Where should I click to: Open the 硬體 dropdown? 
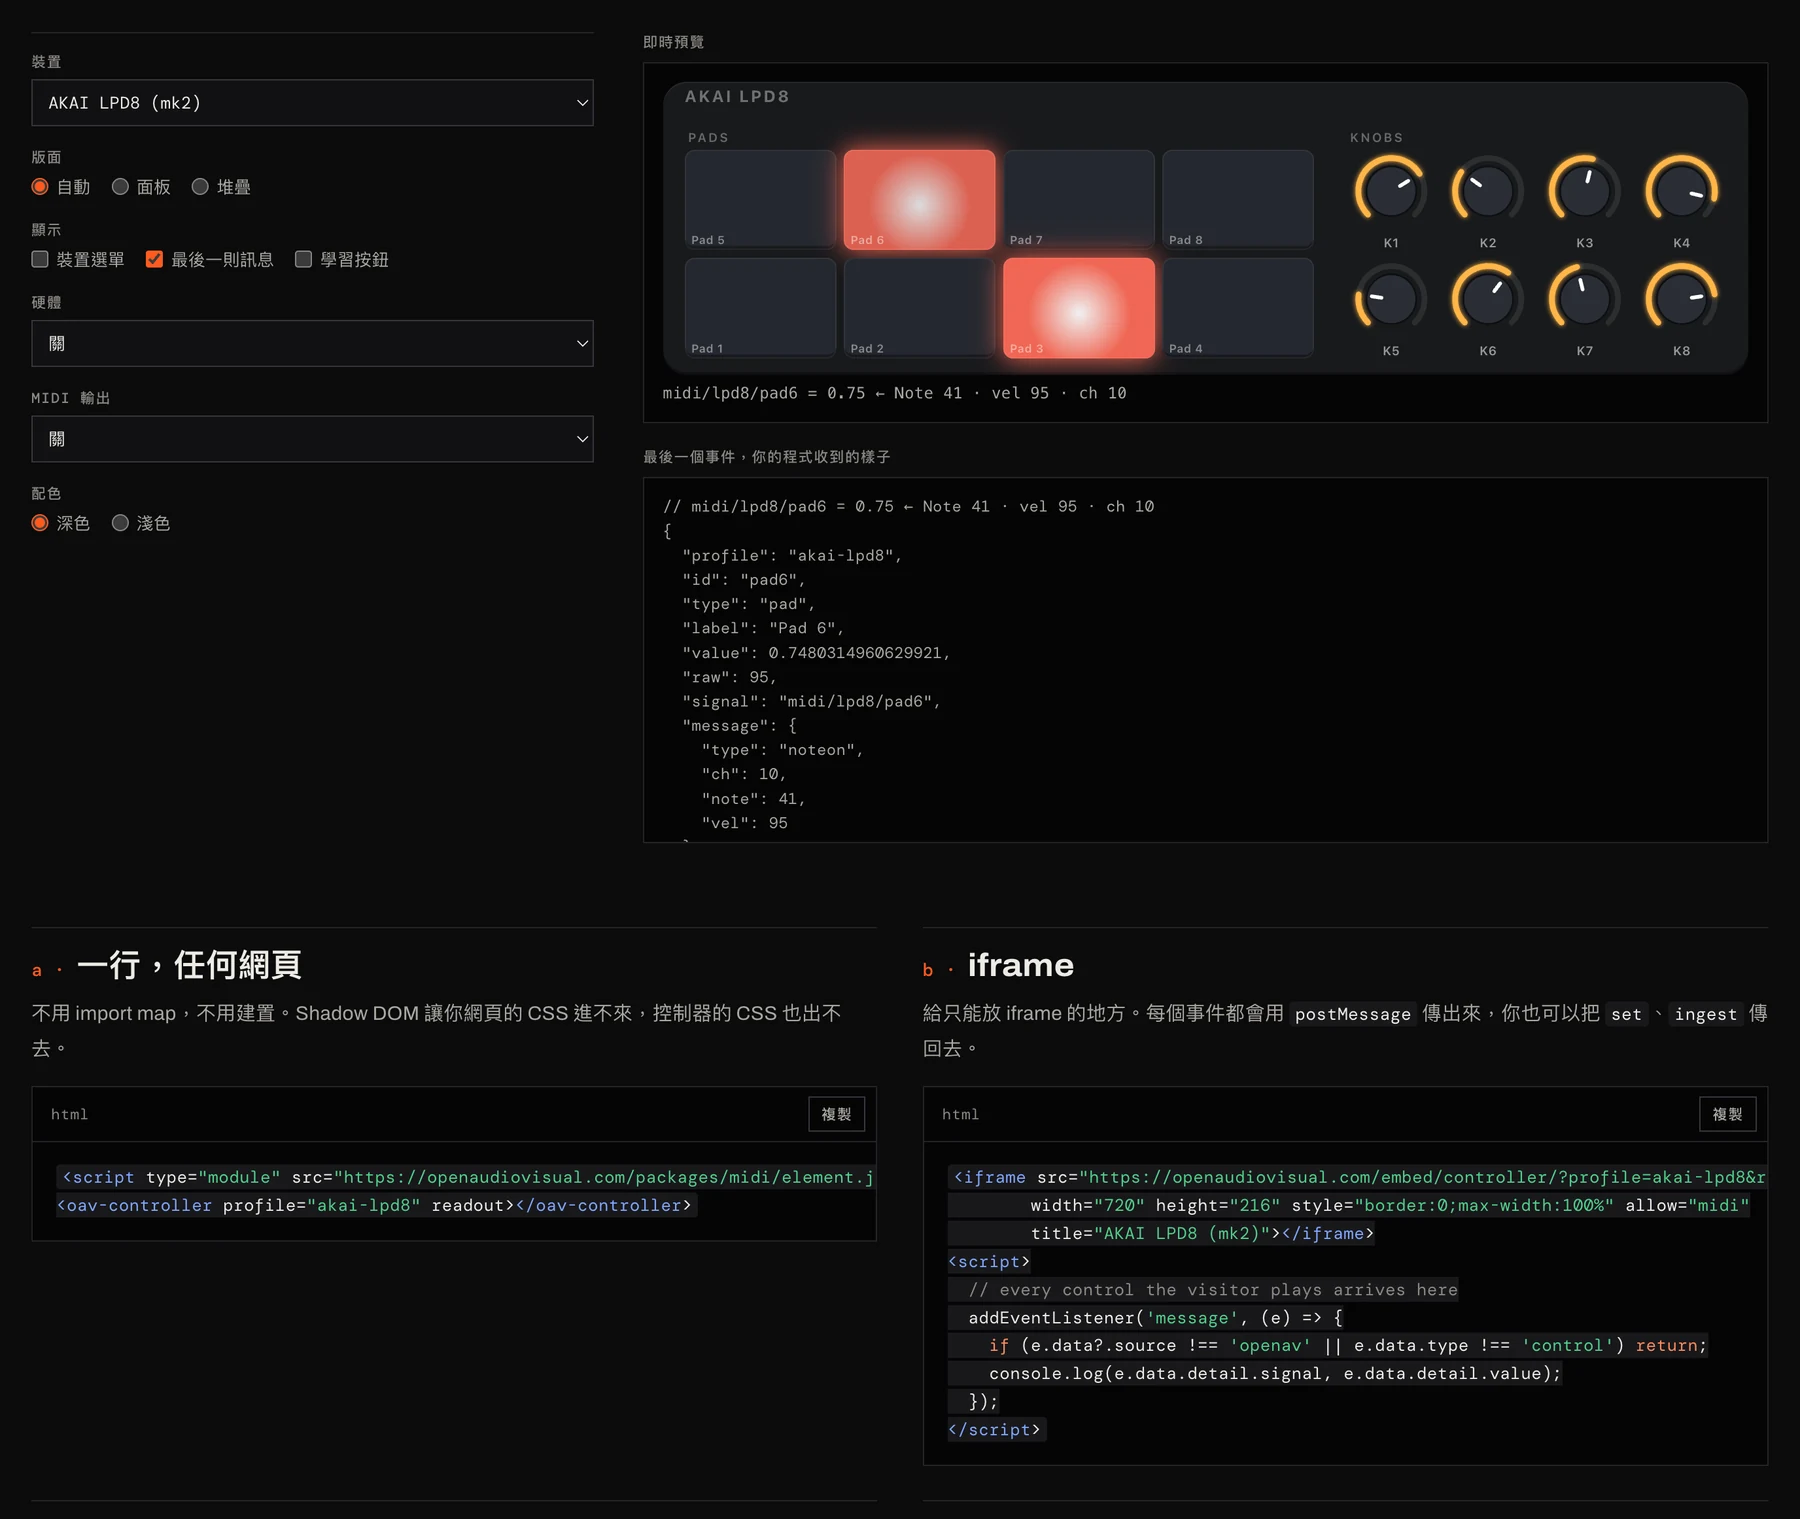(x=312, y=343)
